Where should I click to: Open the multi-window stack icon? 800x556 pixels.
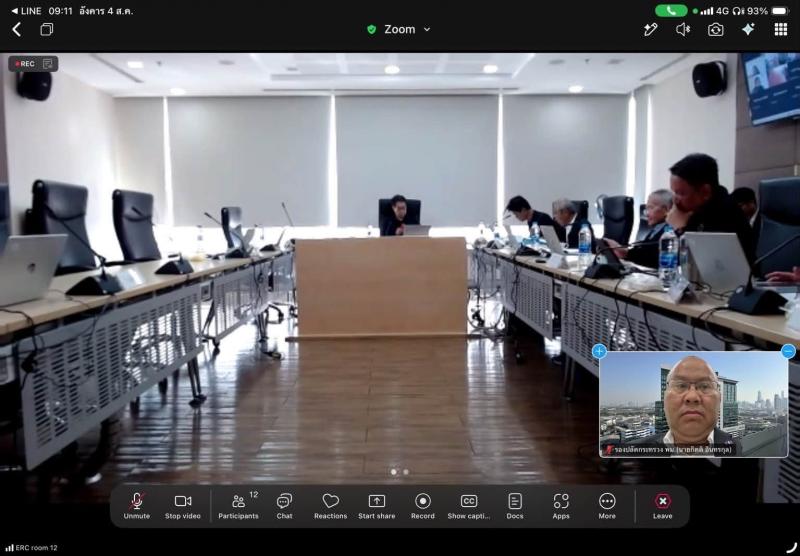pos(46,30)
